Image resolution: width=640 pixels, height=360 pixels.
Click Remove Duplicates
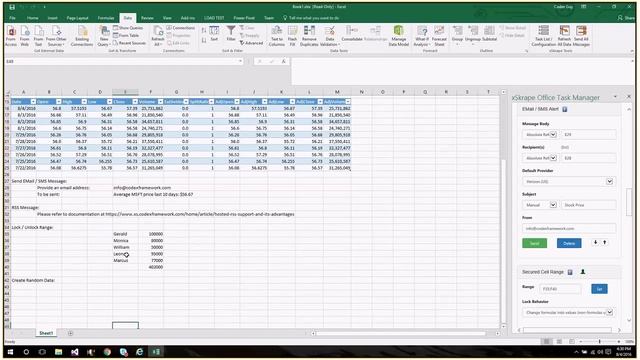[309, 36]
